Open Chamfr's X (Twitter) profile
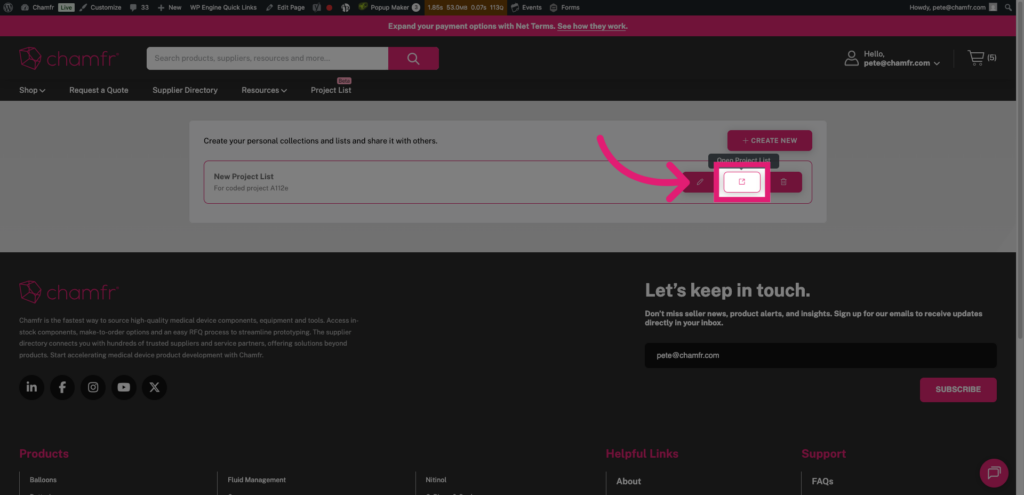This screenshot has width=1024, height=495. [x=154, y=387]
